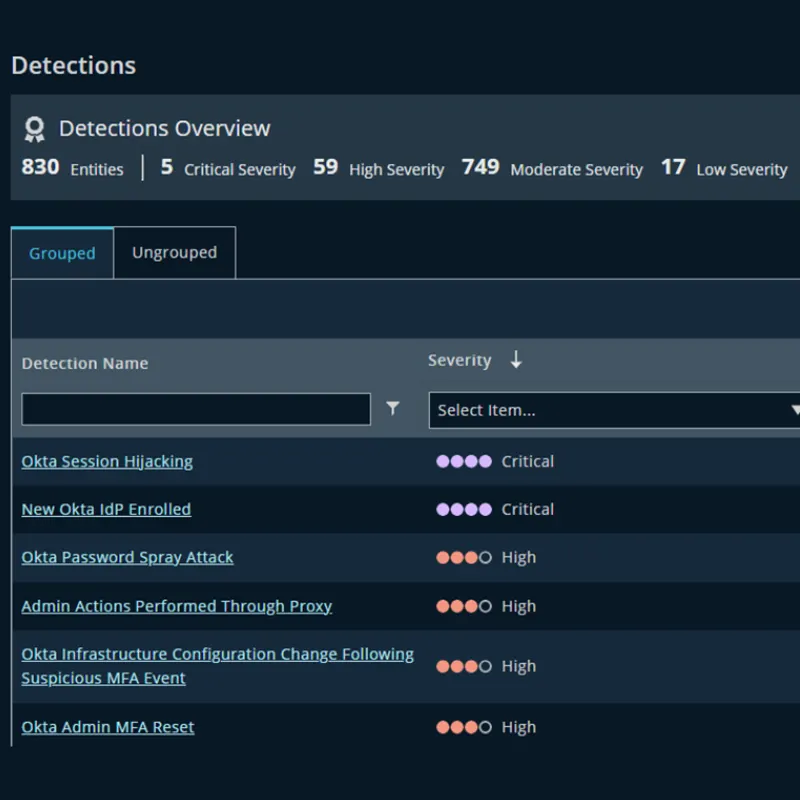Viewport: 800px width, 800px height.
Task: Switch to the Grouped tab
Action: click(62, 253)
